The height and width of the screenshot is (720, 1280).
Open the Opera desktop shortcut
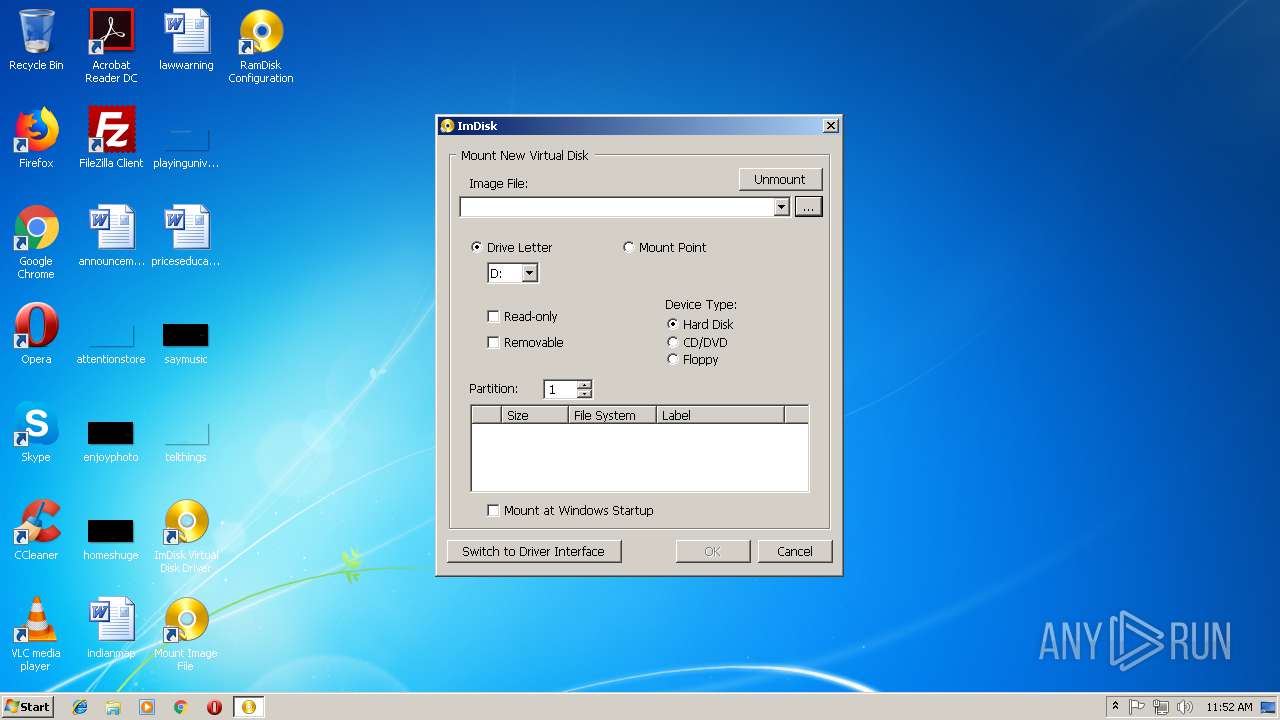click(x=36, y=334)
